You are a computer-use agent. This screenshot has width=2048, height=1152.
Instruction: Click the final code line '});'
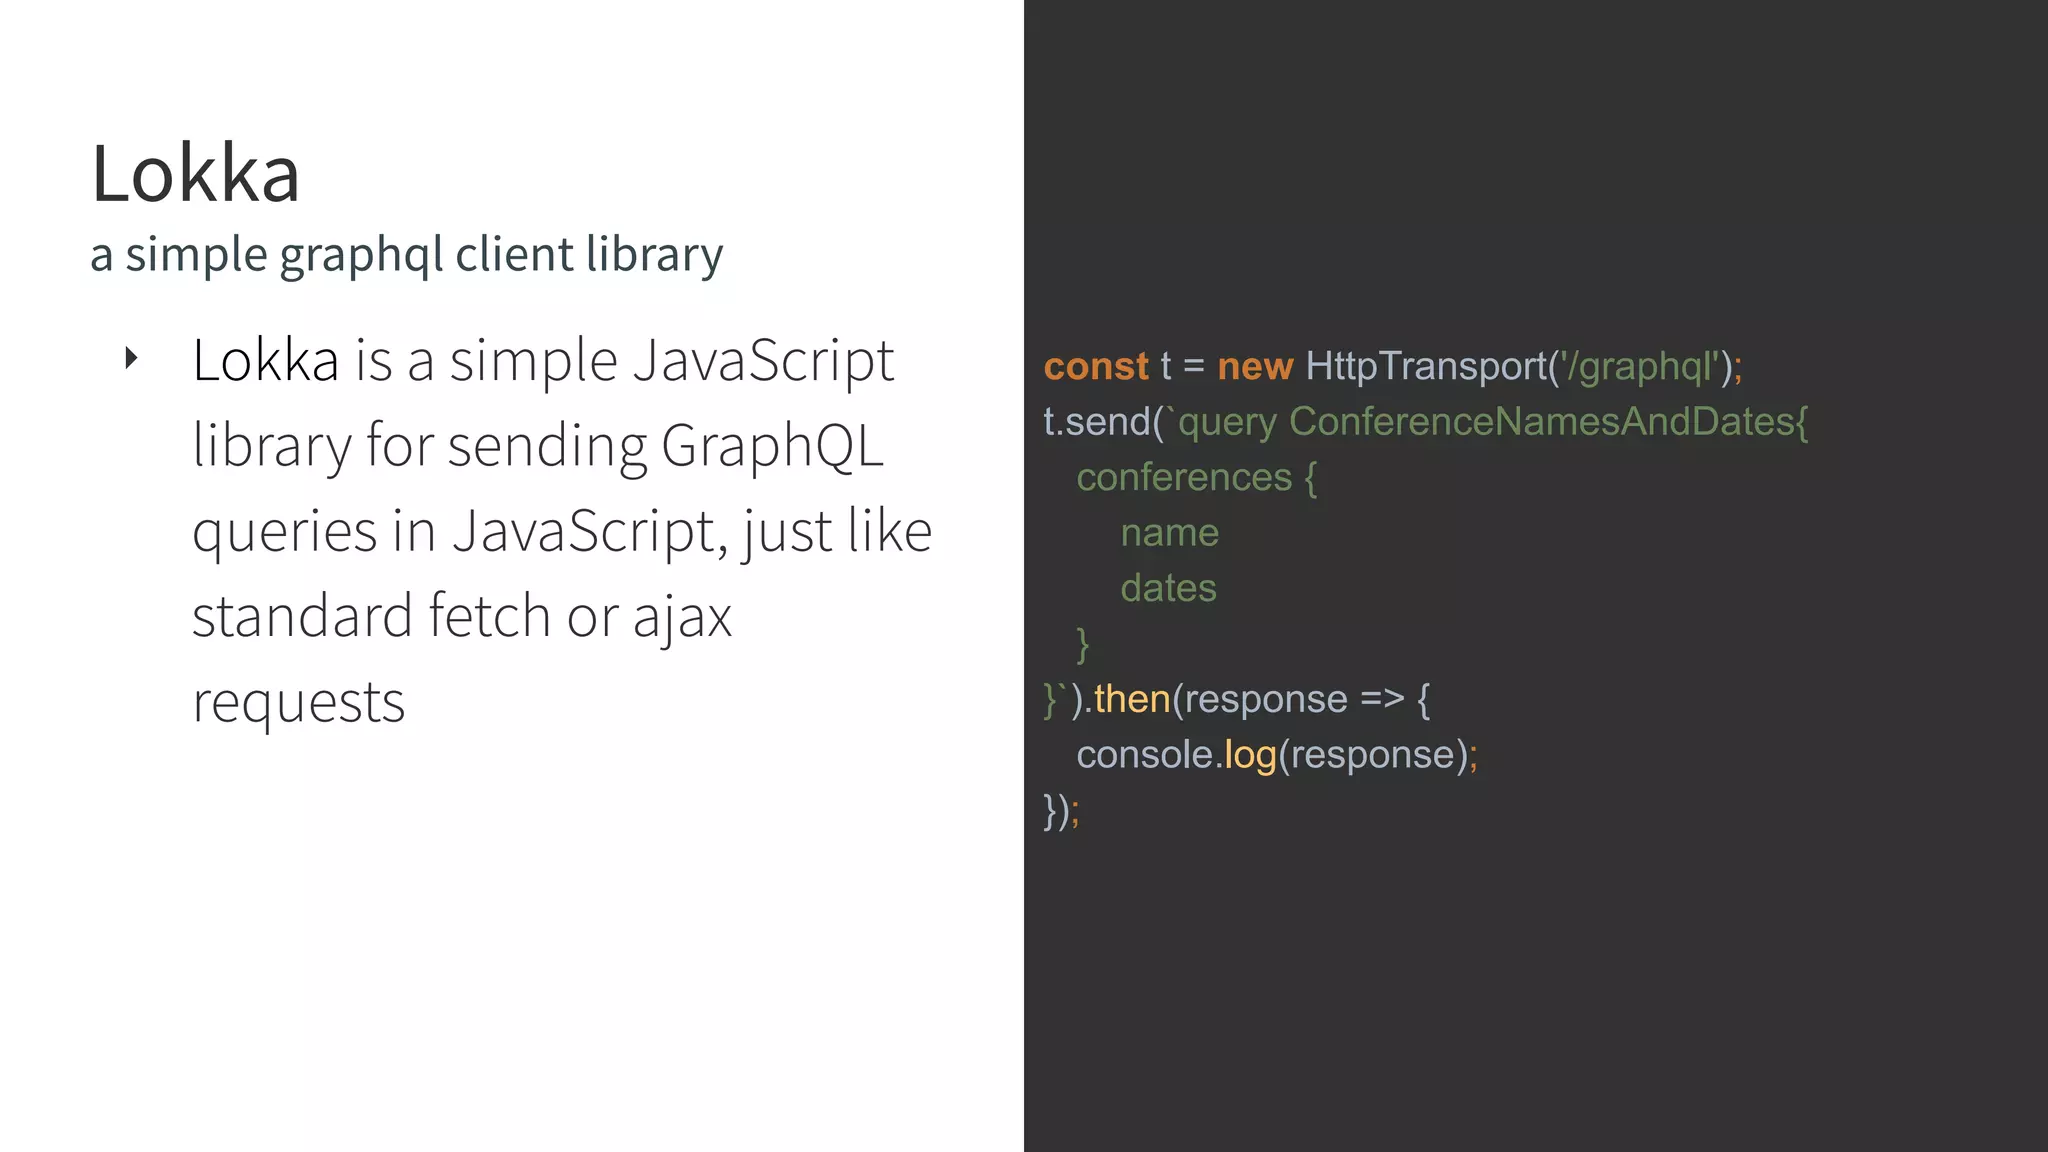pyautogui.click(x=1061, y=811)
